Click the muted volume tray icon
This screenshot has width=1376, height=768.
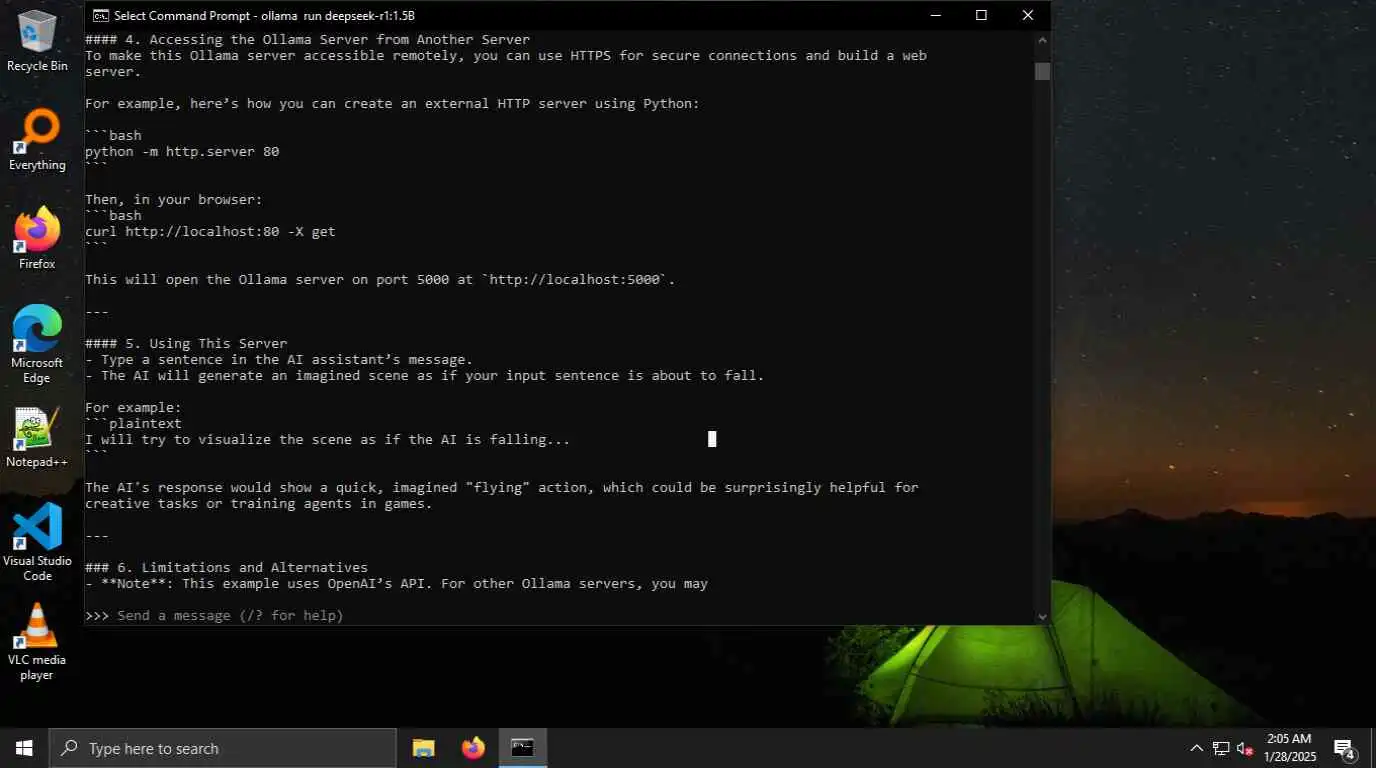pos(1246,748)
